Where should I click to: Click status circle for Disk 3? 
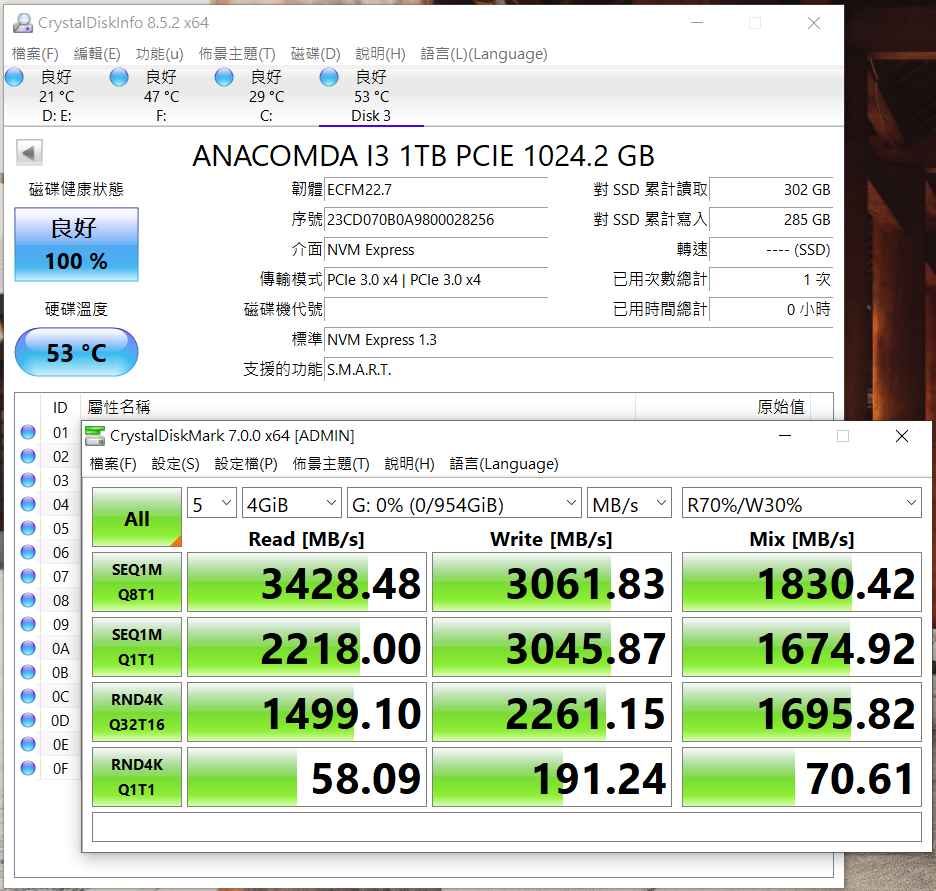click(x=329, y=78)
